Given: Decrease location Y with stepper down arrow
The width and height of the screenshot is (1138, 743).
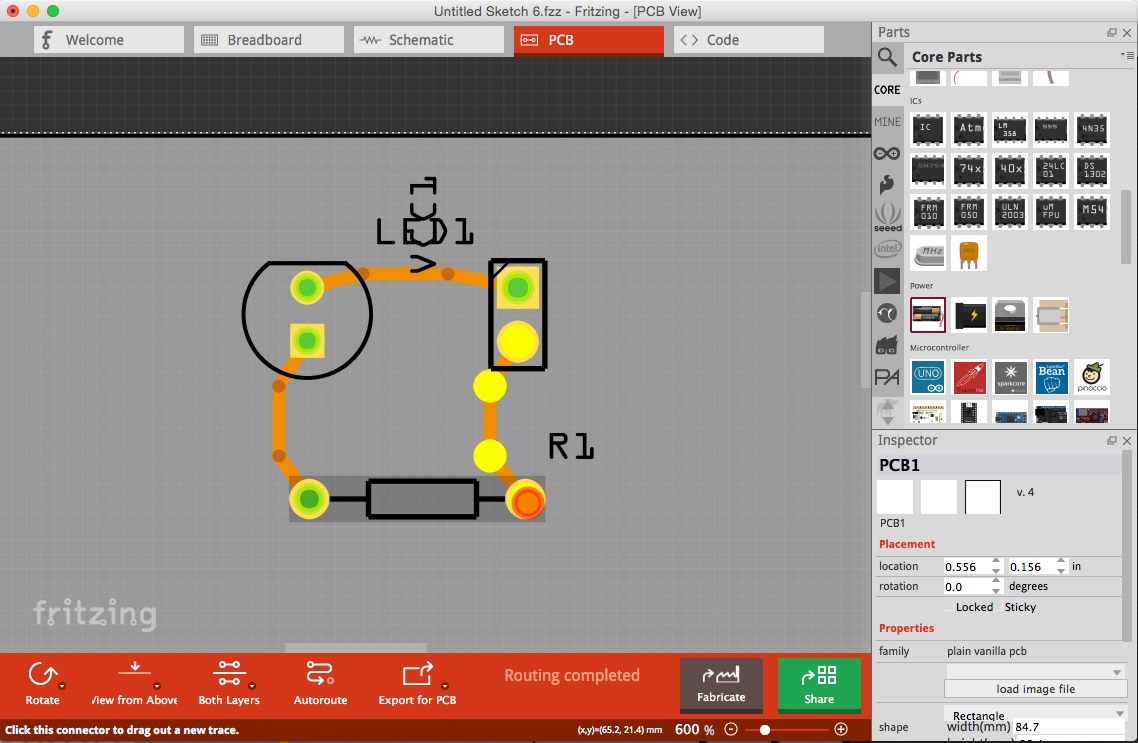Looking at the screenshot, I should click(x=1061, y=571).
